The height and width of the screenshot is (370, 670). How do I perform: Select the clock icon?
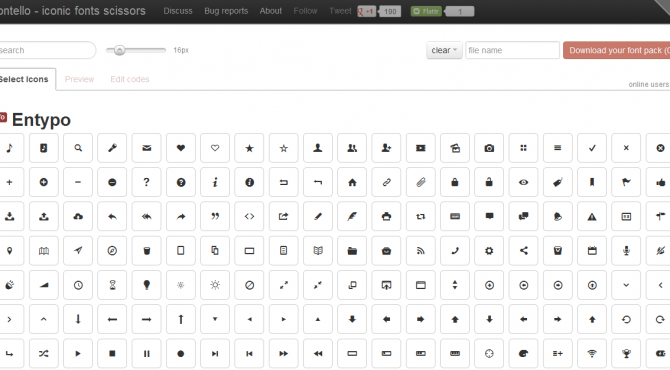[x=78, y=285]
